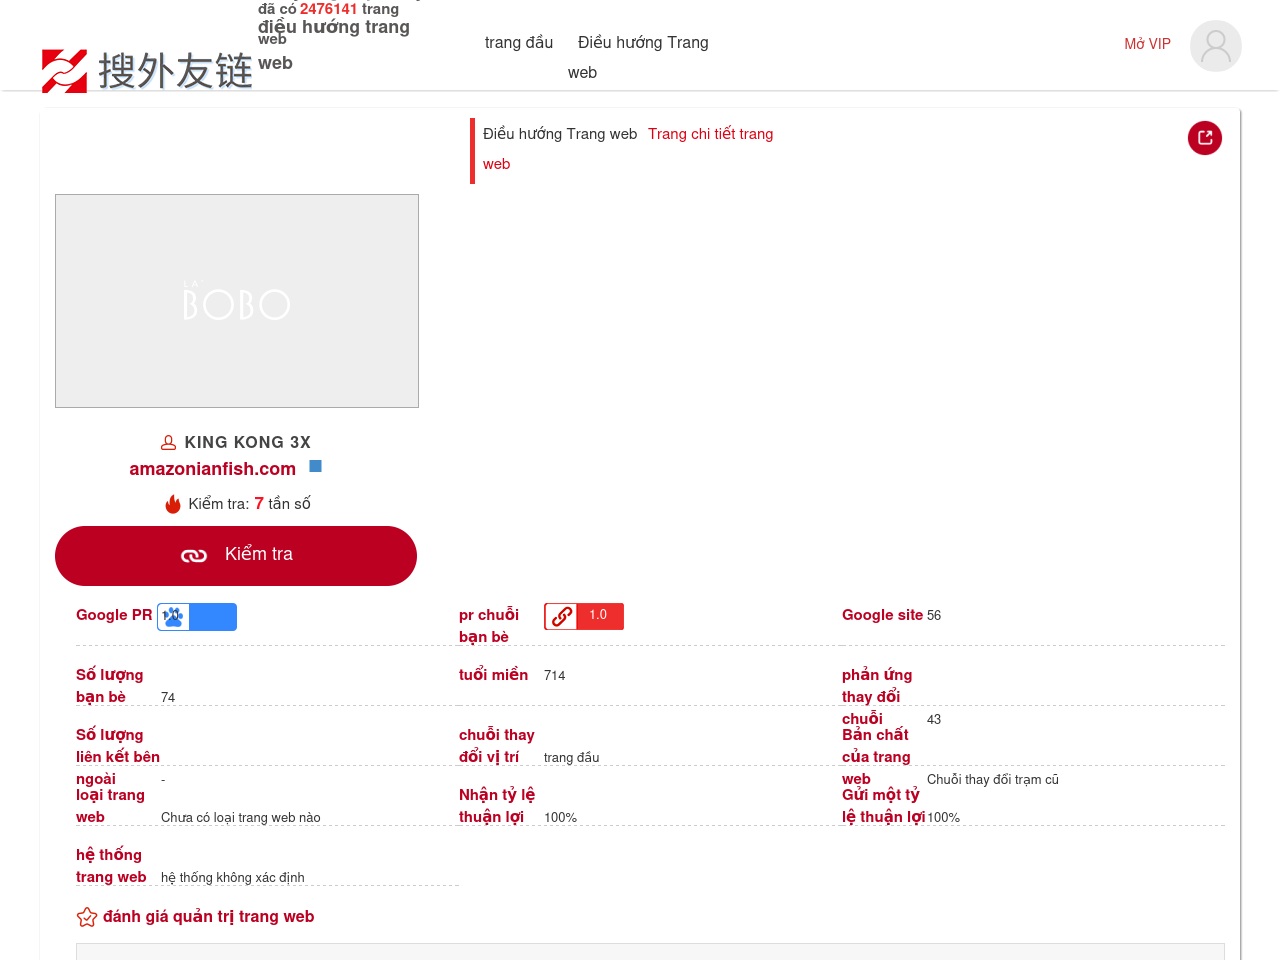The image size is (1280, 960).
Task: Click the blue square icon next to amazonianfish.com
Action: tap(315, 466)
